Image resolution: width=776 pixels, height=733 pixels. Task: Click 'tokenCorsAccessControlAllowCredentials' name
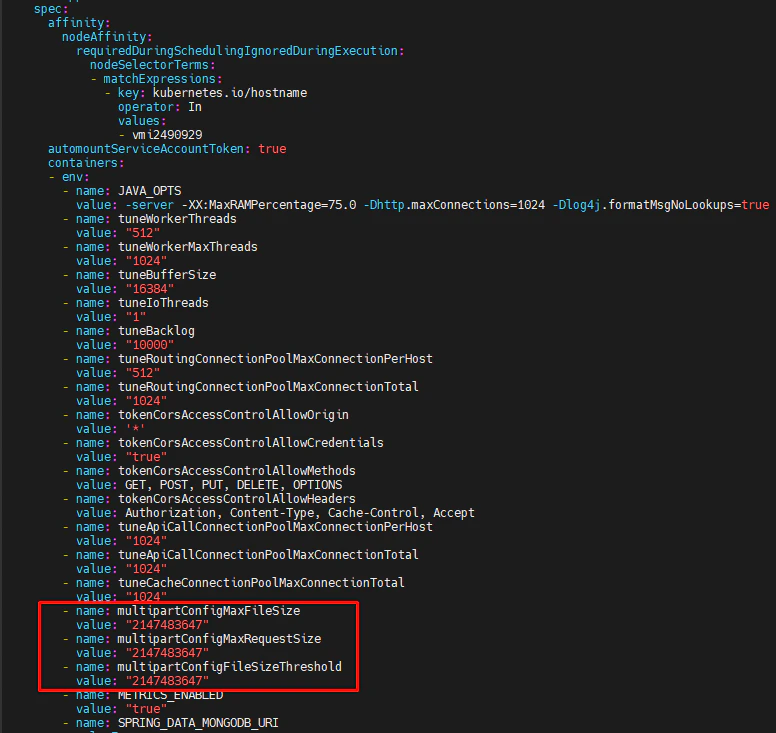251,443
